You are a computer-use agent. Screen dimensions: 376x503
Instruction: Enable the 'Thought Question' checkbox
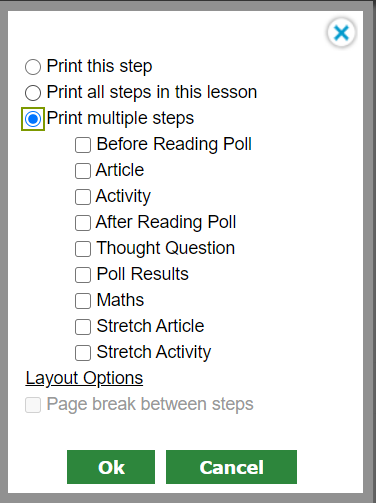[83, 249]
